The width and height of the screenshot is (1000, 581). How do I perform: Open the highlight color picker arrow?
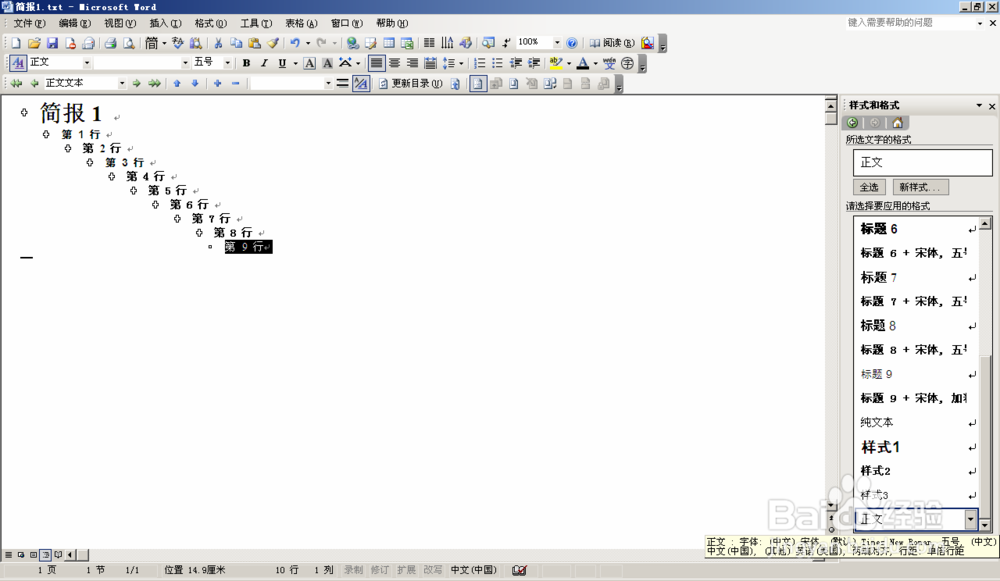click(568, 63)
